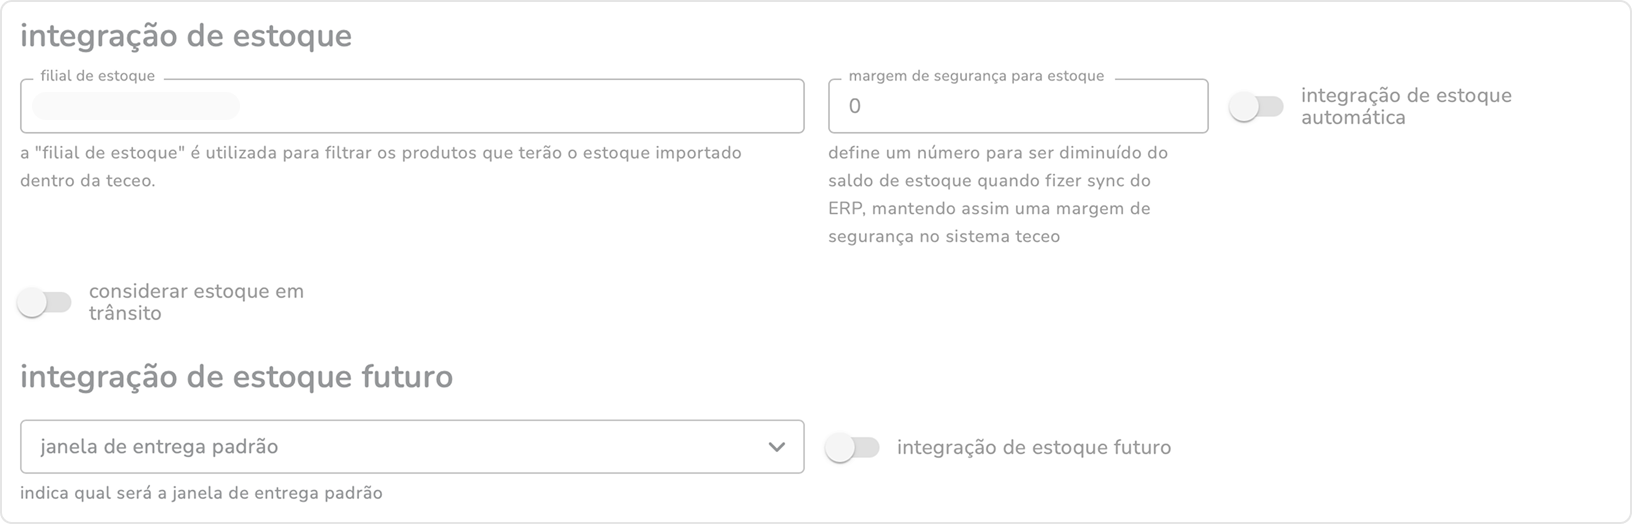Screen dimensions: 1632x524
Task: Click the chevron arrow of delivery window dropdown
Action: 777,447
